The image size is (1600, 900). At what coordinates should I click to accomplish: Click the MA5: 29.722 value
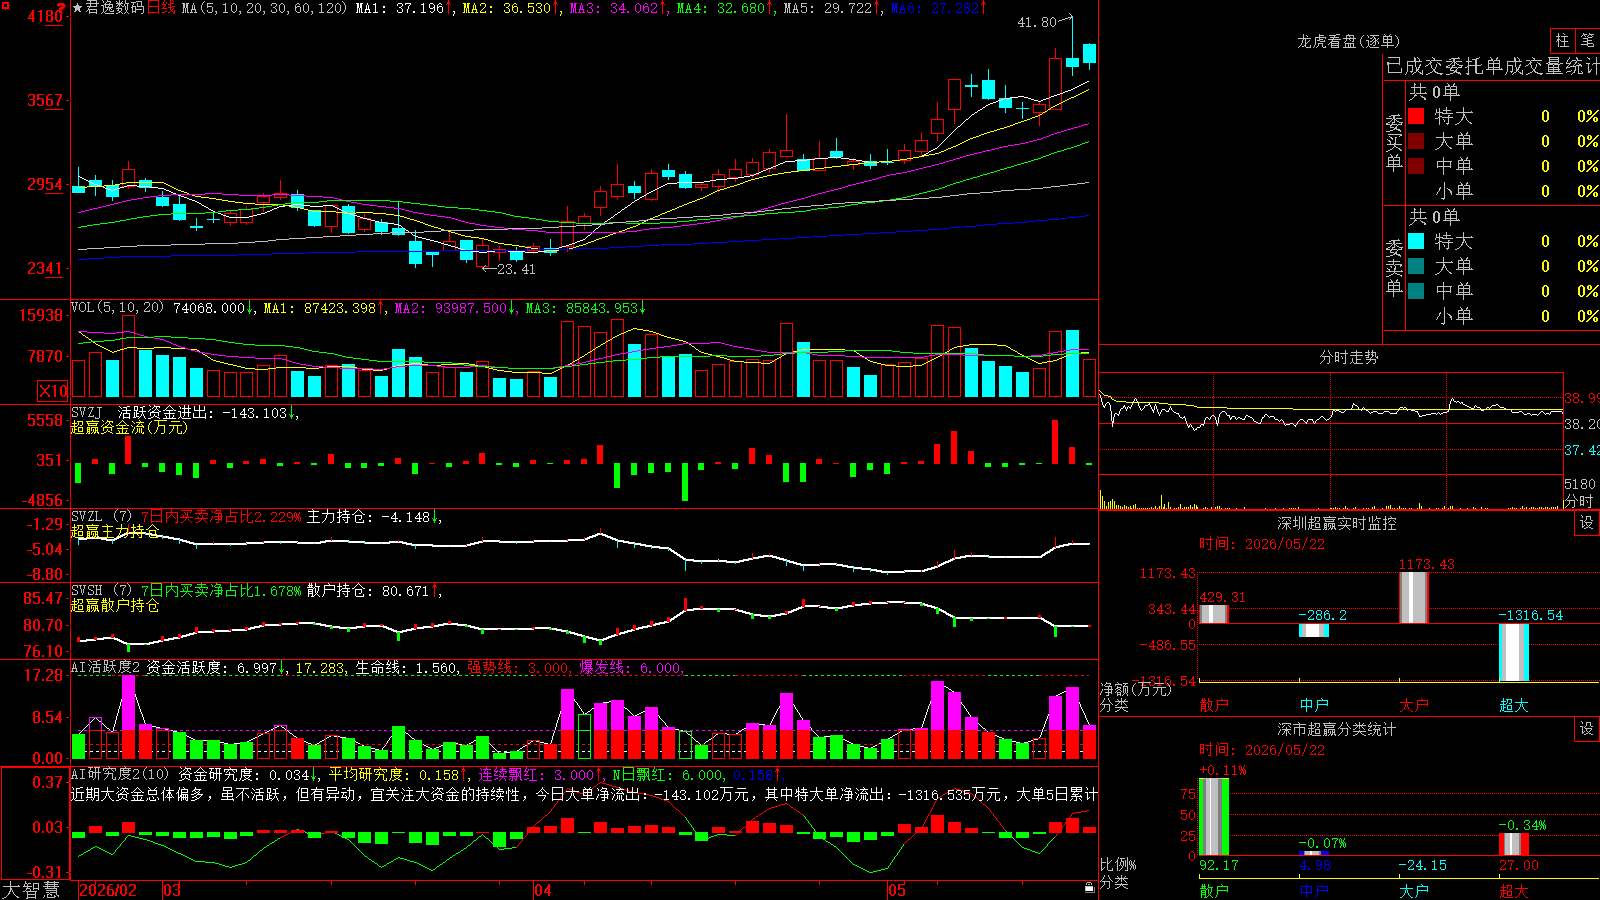pos(828,8)
